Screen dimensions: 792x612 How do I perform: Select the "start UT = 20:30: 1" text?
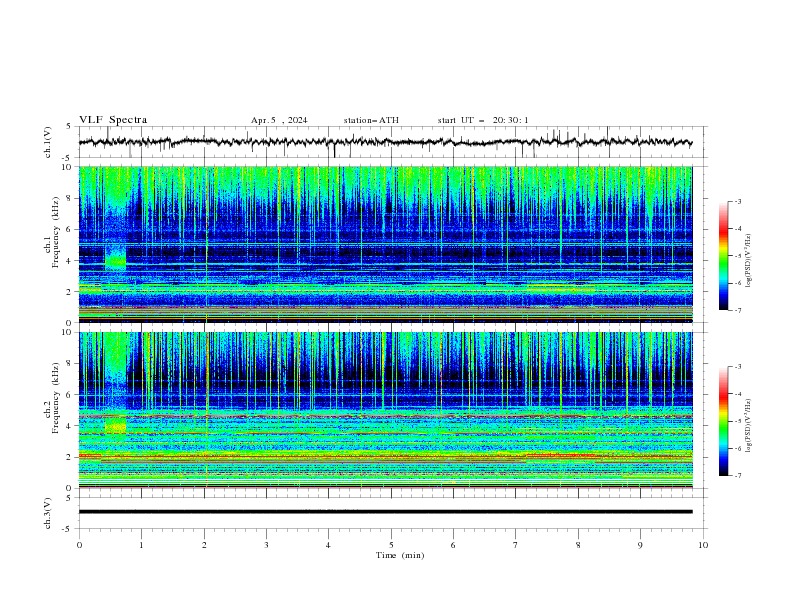[483, 120]
